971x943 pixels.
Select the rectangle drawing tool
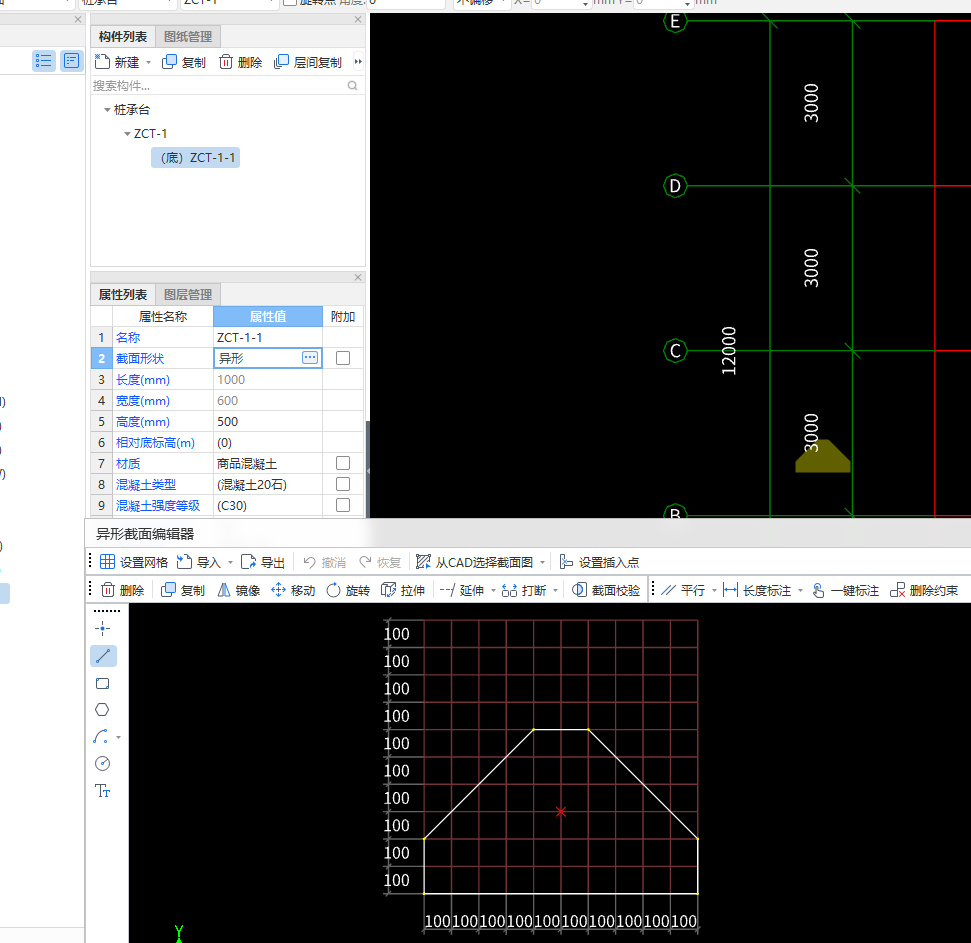103,684
